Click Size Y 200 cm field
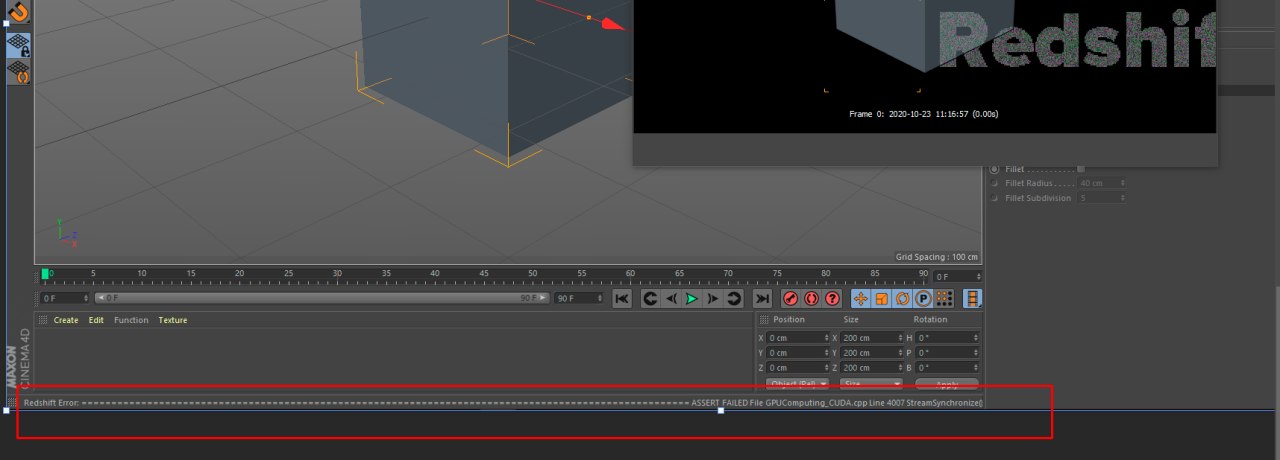This screenshot has width=1280, height=460. (x=872, y=353)
